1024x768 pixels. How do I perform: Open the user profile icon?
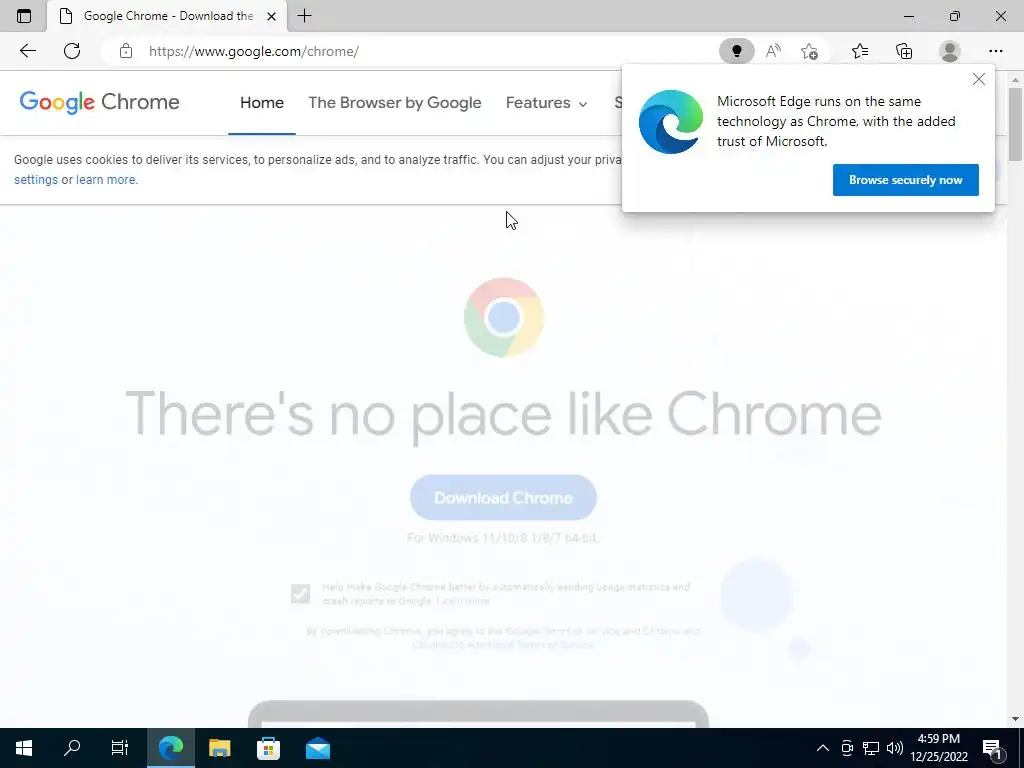click(950, 51)
